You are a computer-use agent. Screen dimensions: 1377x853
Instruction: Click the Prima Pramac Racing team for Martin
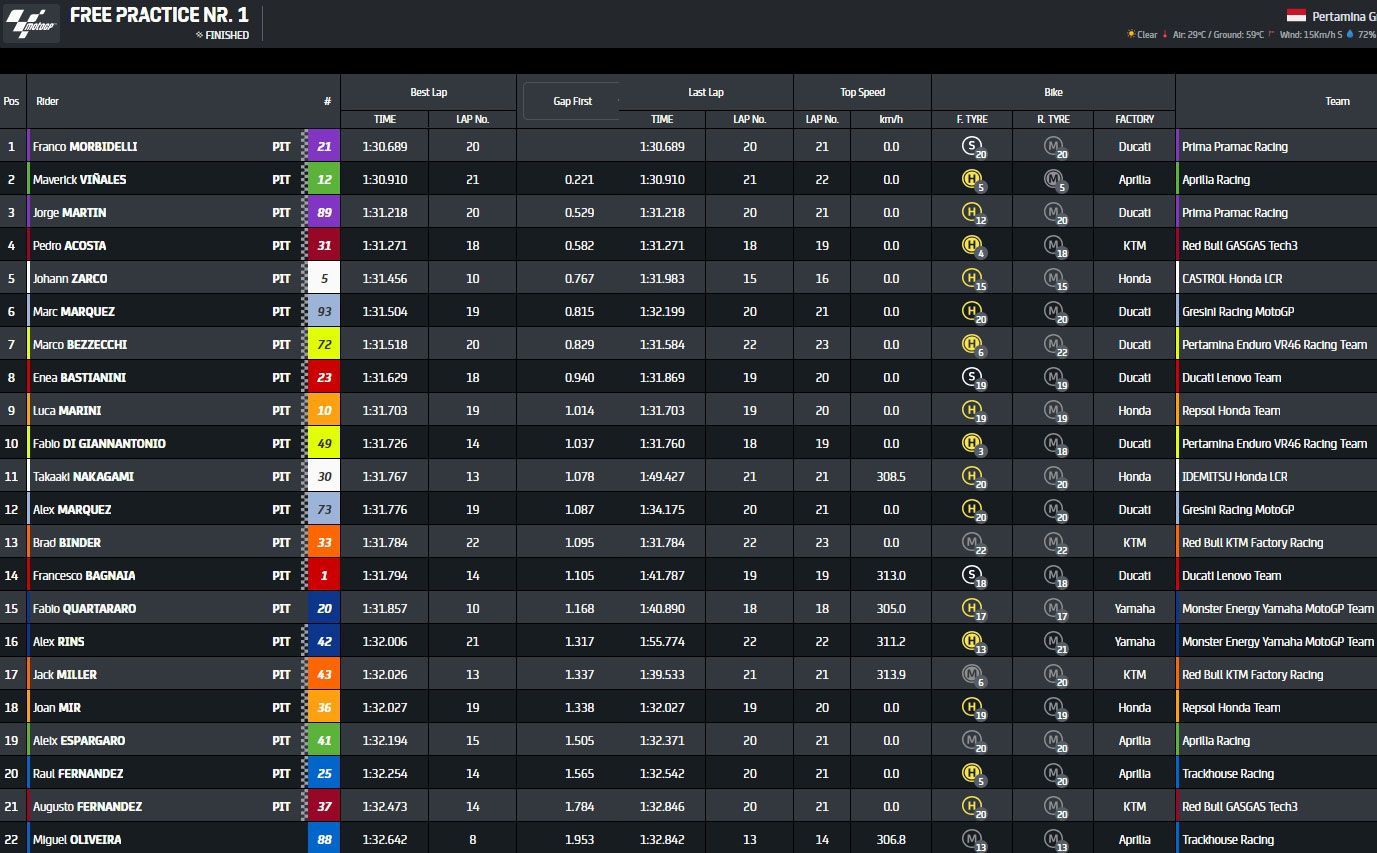[x=1234, y=213]
